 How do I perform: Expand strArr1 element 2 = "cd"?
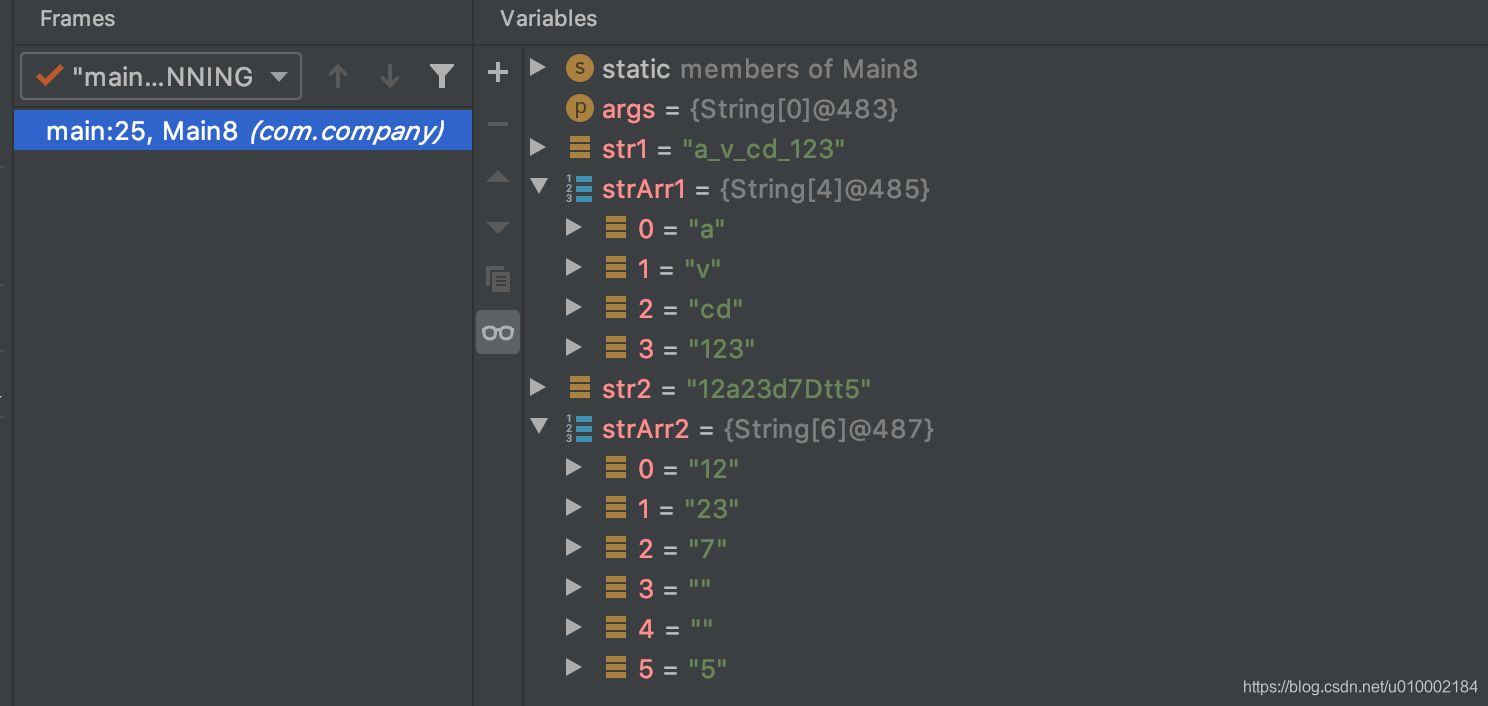573,307
